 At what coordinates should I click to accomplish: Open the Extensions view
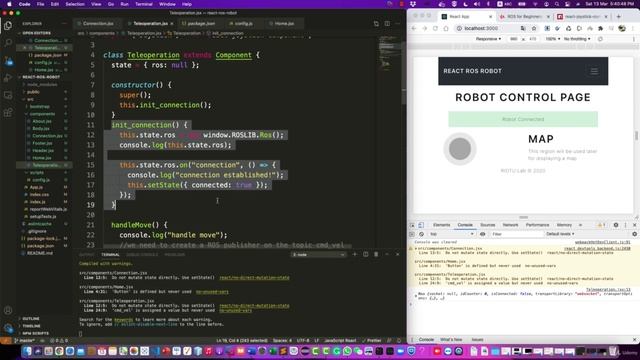click(8, 113)
